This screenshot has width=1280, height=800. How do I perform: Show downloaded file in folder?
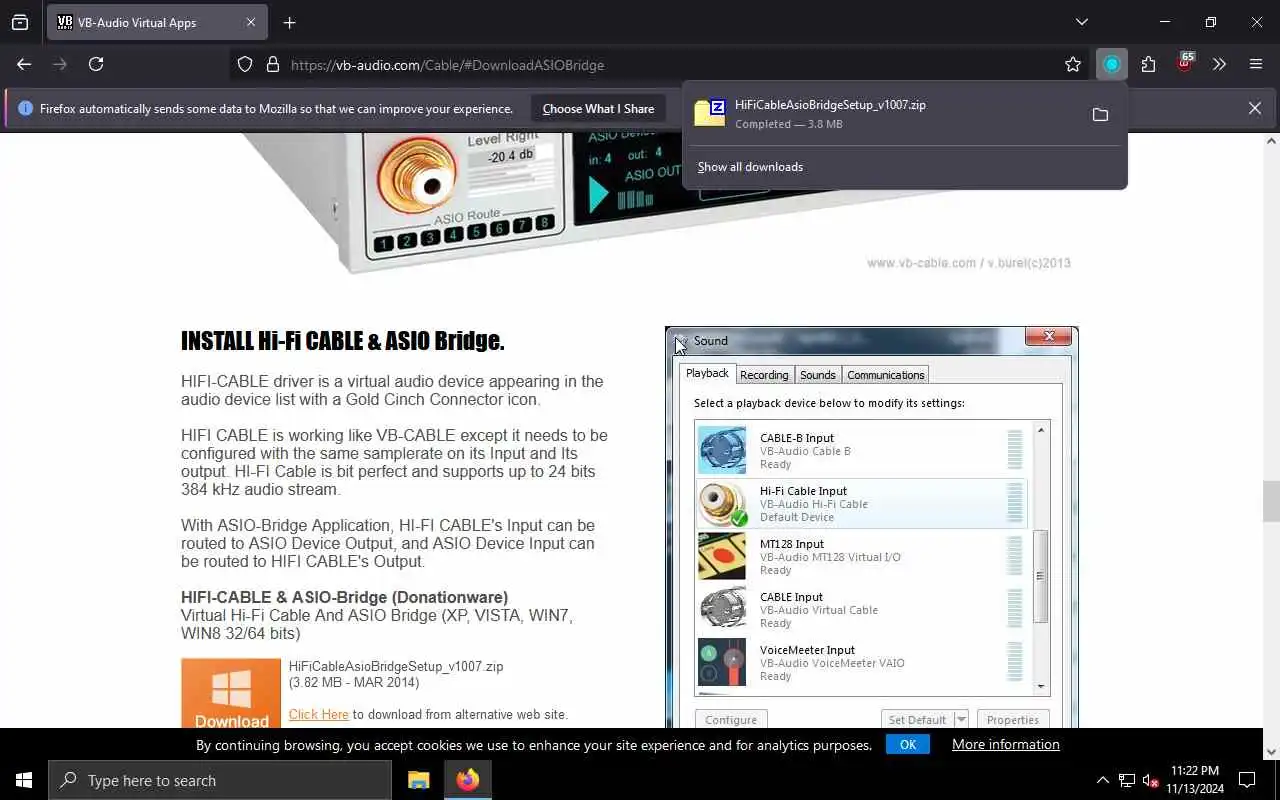pos(1100,115)
